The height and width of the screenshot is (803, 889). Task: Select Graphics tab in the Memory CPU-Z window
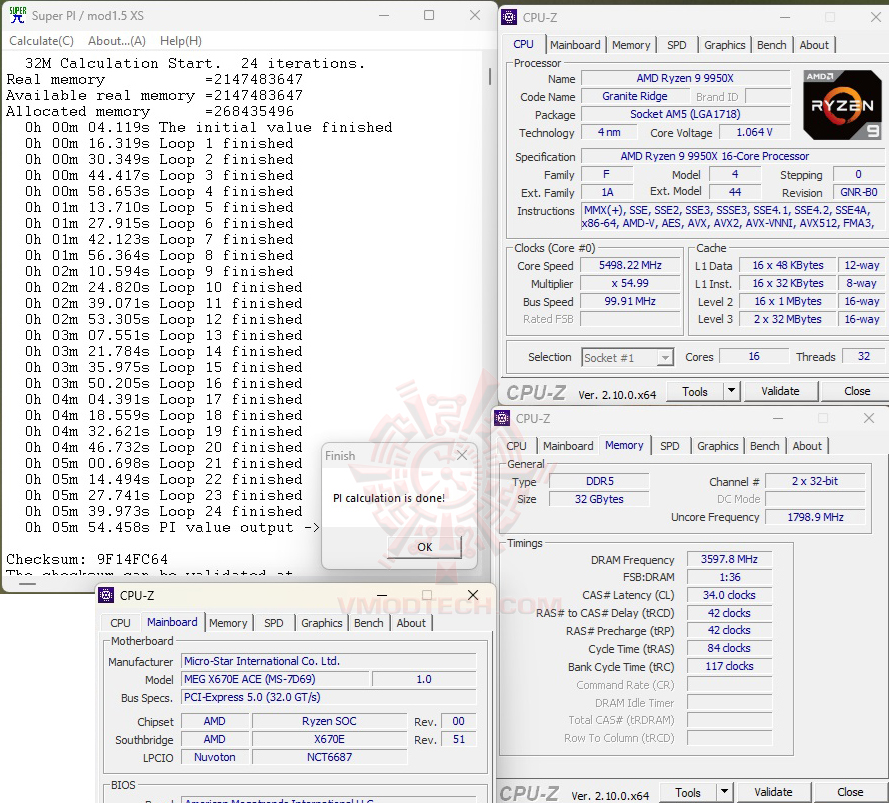[x=718, y=446]
